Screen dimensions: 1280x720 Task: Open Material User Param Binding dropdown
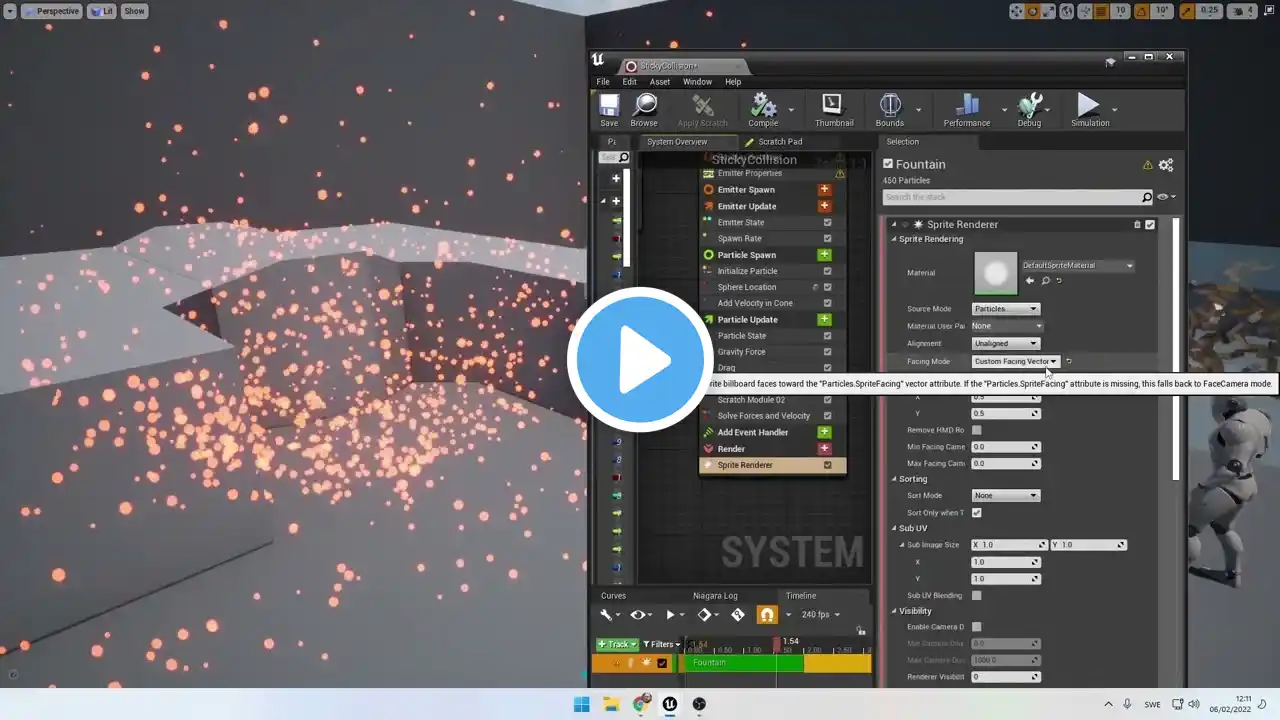click(x=1007, y=326)
